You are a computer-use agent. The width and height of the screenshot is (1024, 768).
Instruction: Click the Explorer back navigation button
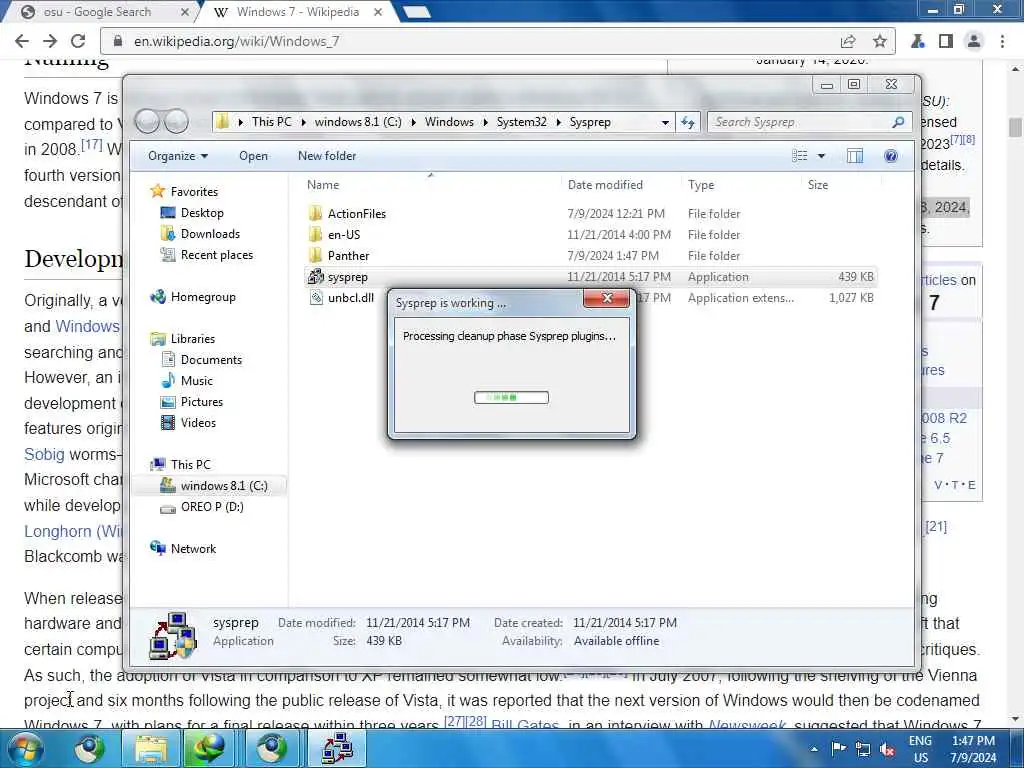147,121
